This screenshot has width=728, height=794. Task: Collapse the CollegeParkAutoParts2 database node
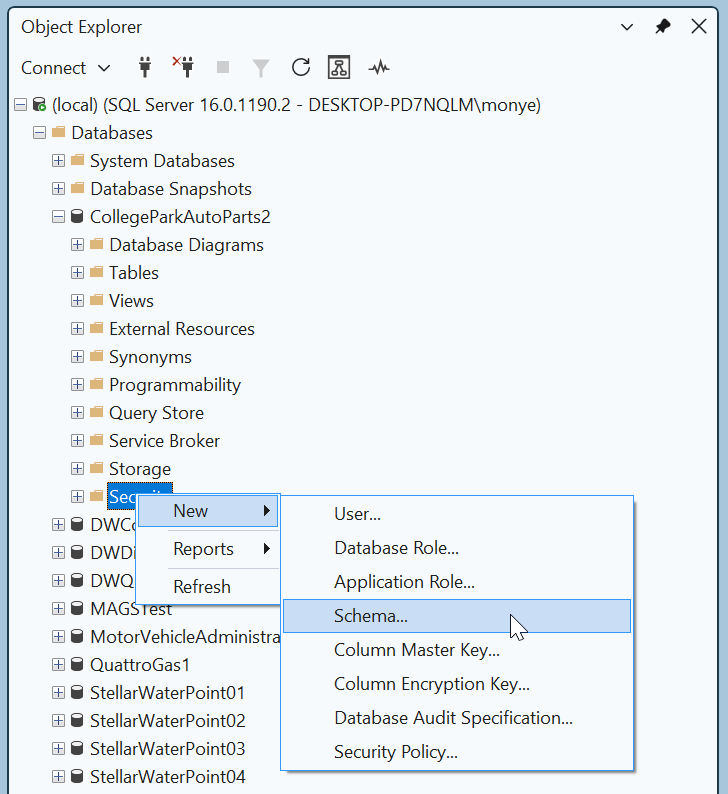[x=58, y=217]
